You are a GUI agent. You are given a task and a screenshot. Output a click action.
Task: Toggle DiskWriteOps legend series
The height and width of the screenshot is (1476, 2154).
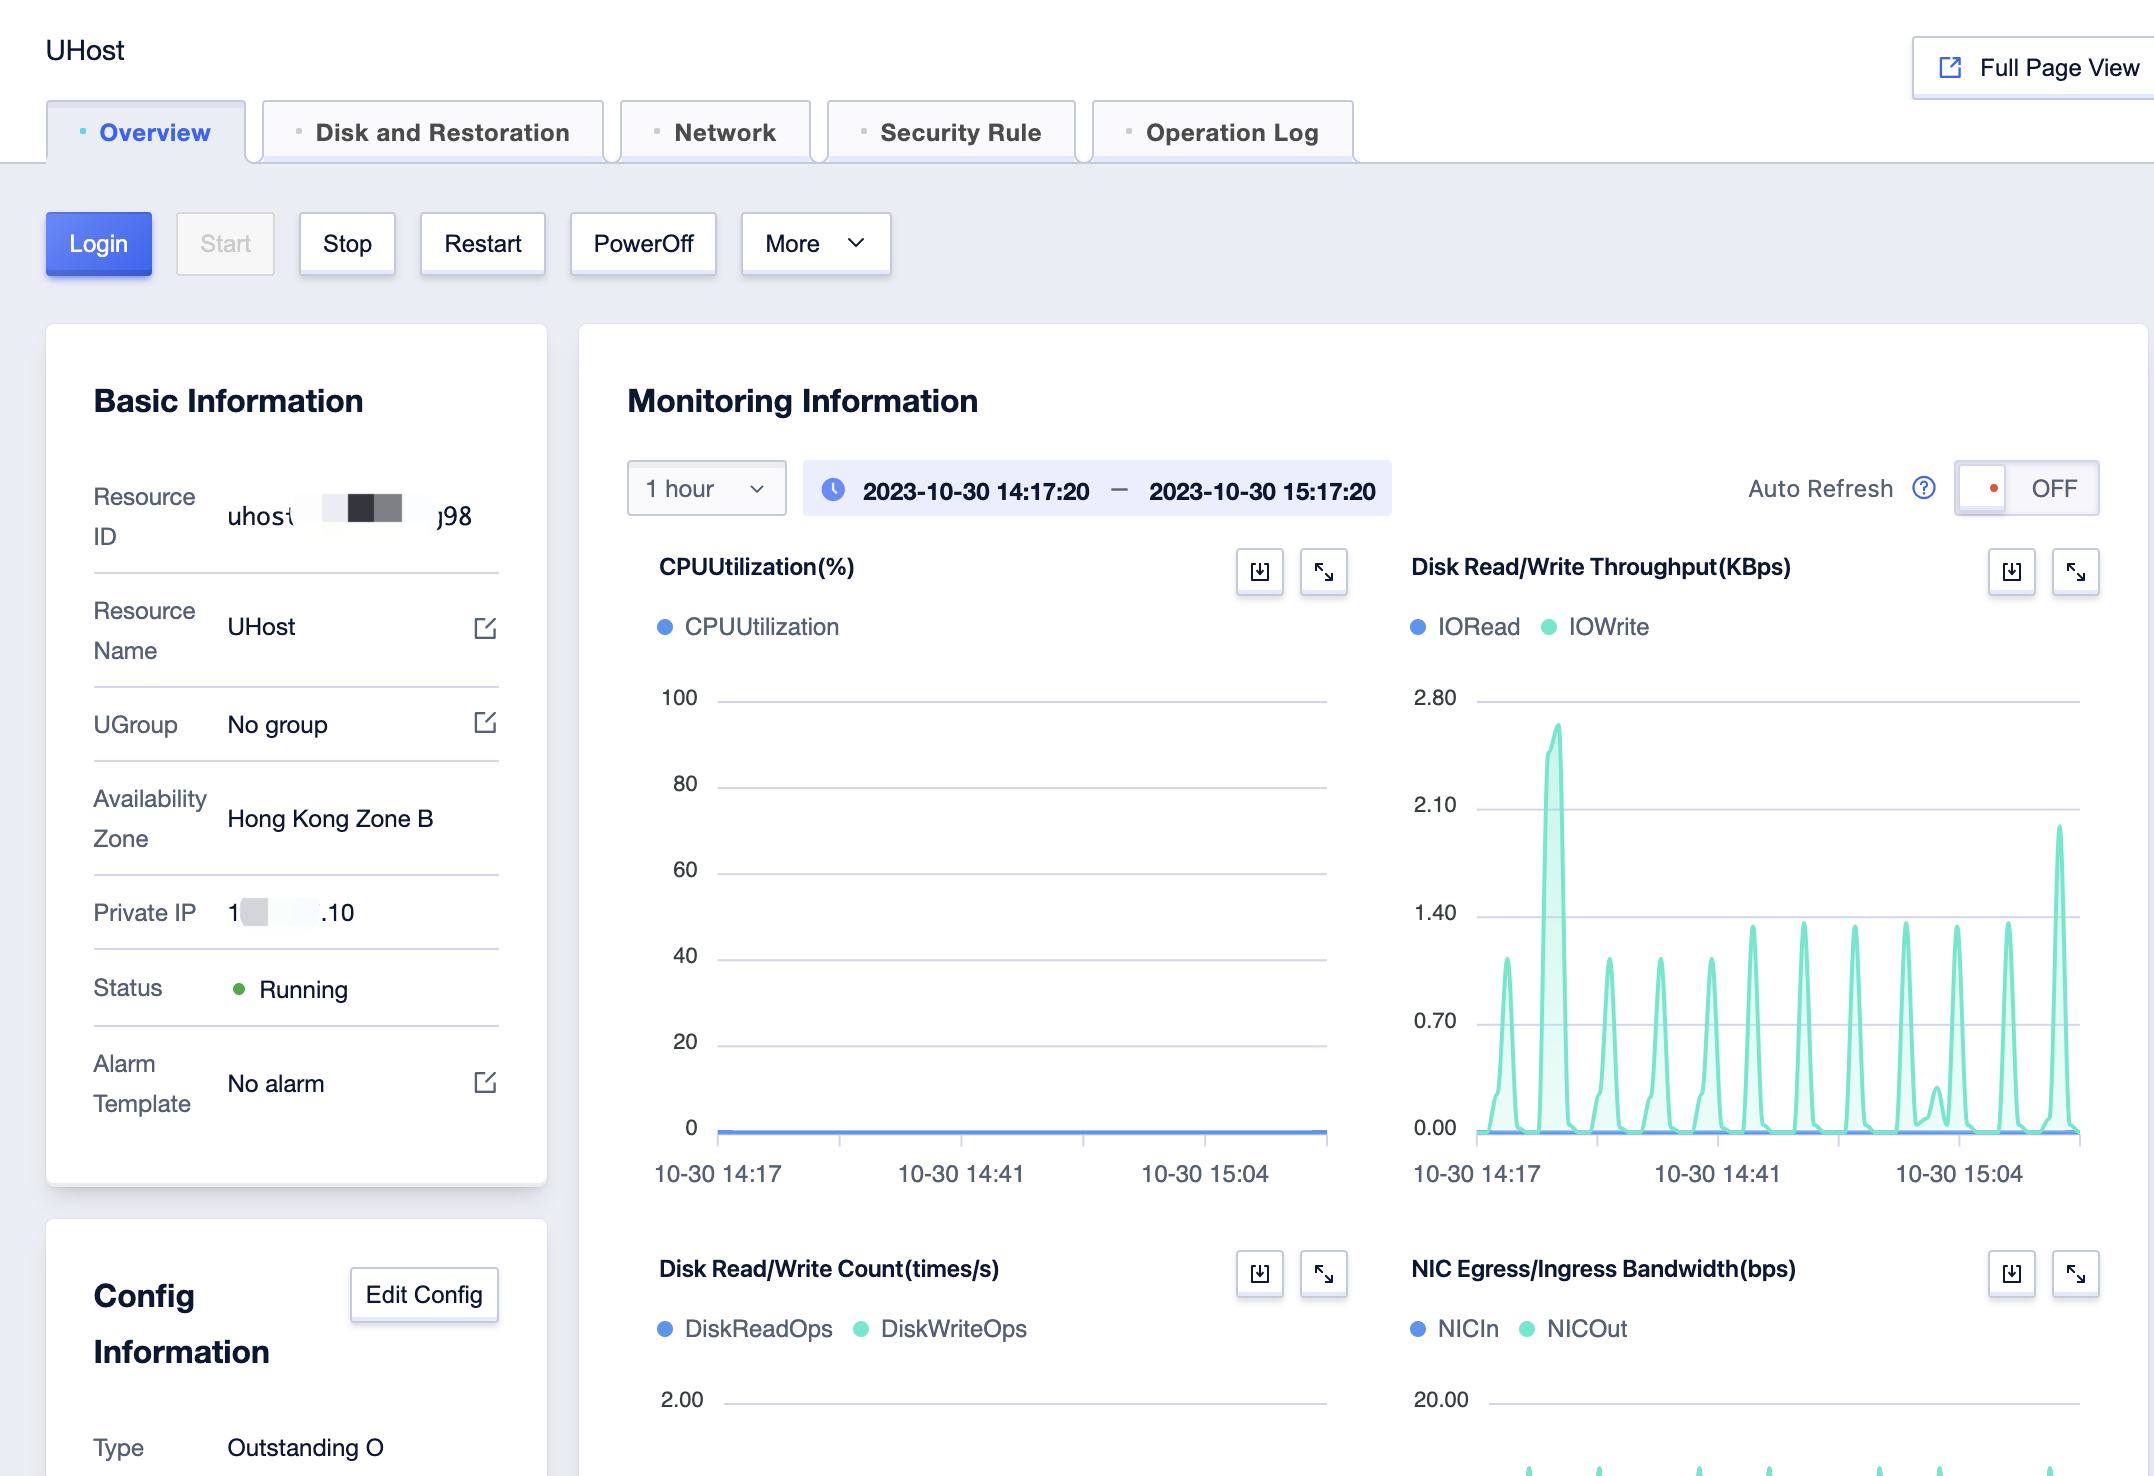(x=940, y=1329)
